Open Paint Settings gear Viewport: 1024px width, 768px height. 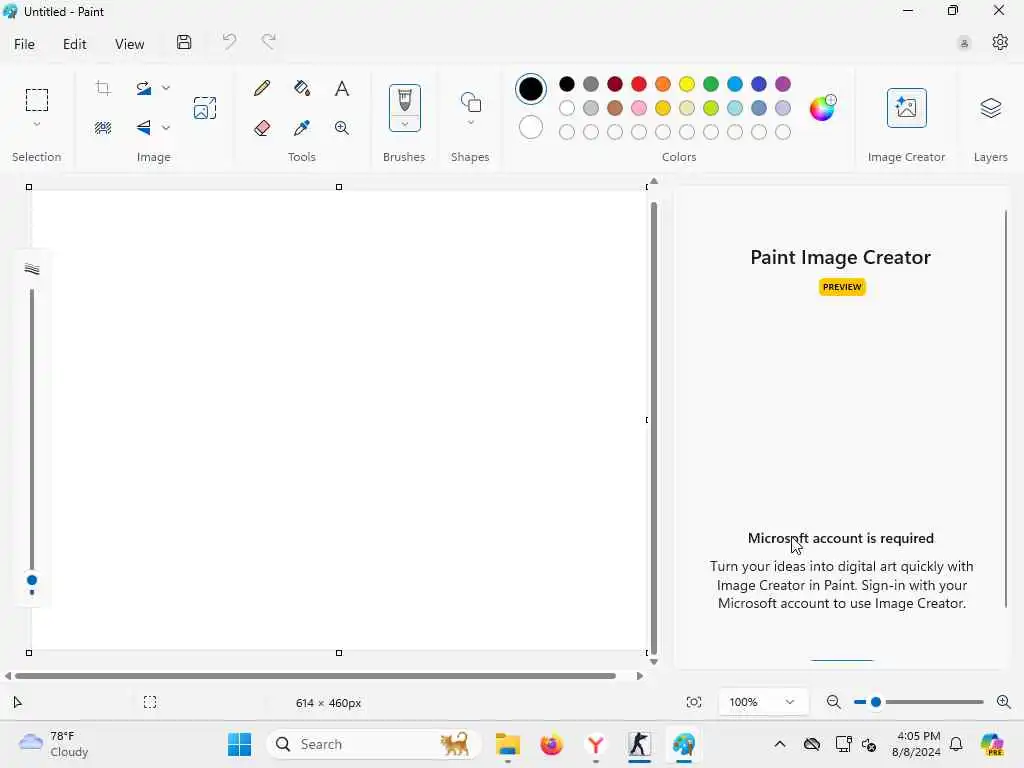coord(1000,42)
